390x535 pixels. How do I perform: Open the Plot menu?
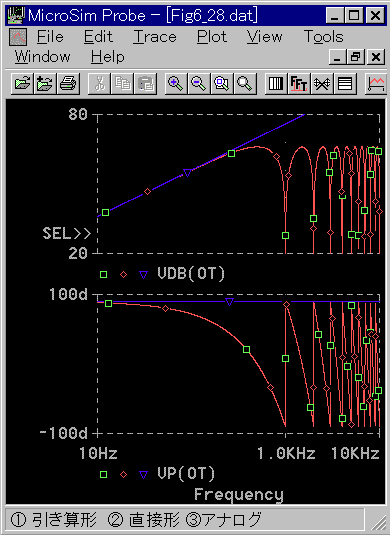(x=212, y=37)
